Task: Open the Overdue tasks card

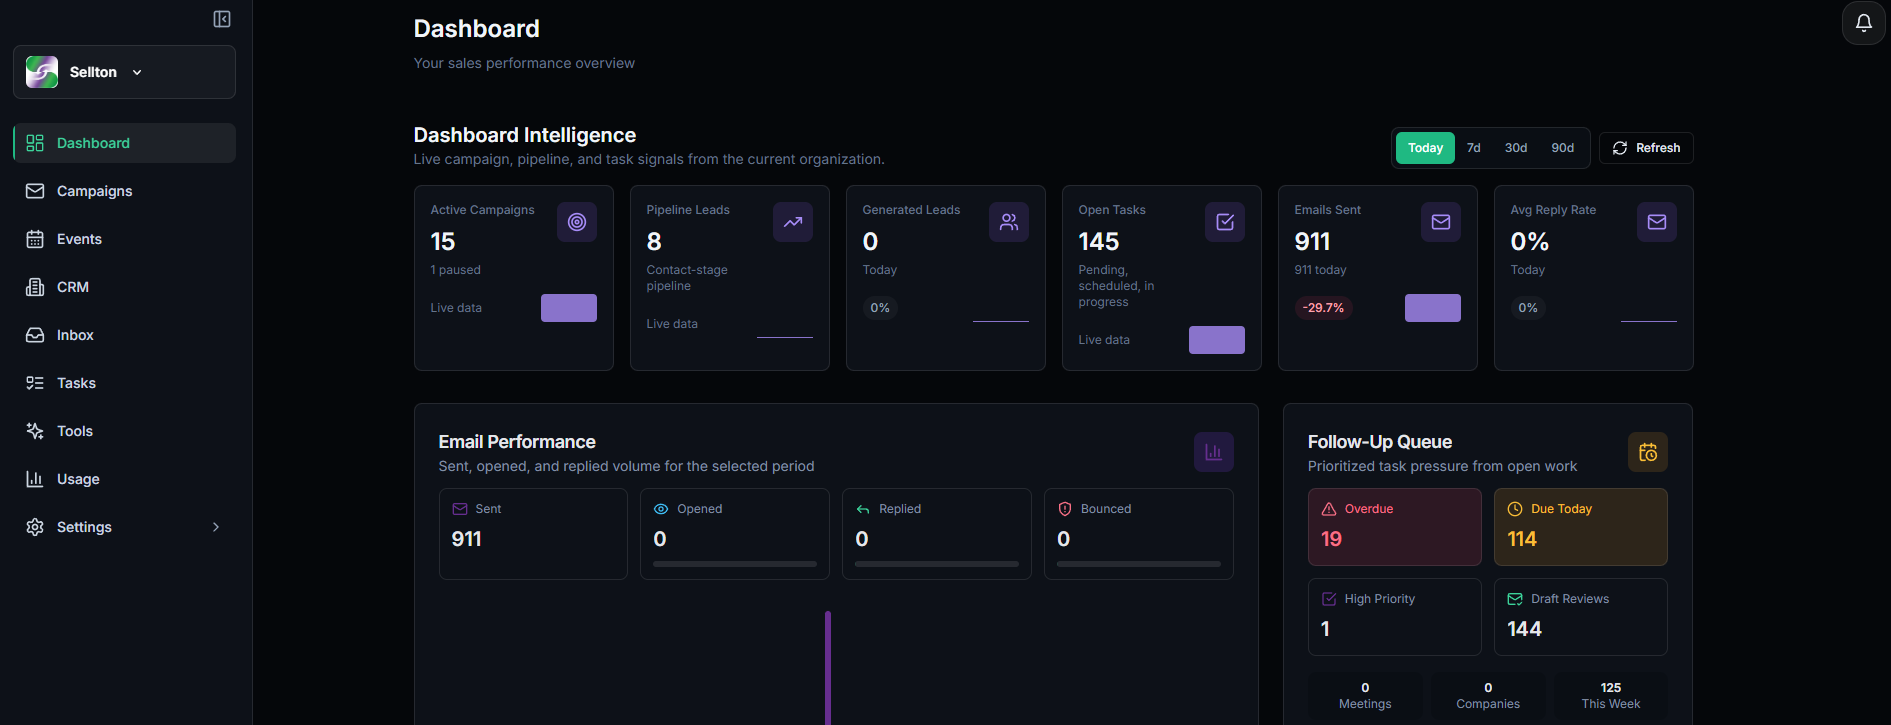Action: pyautogui.click(x=1395, y=527)
